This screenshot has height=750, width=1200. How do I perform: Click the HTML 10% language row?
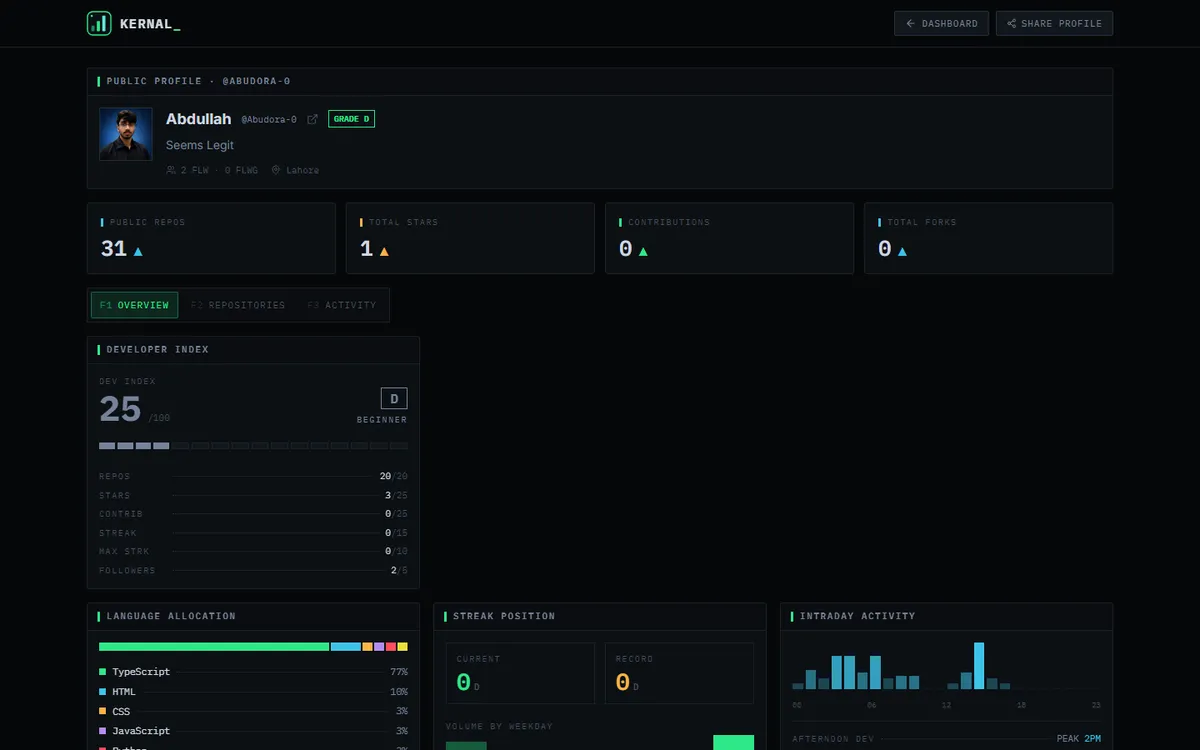point(253,692)
